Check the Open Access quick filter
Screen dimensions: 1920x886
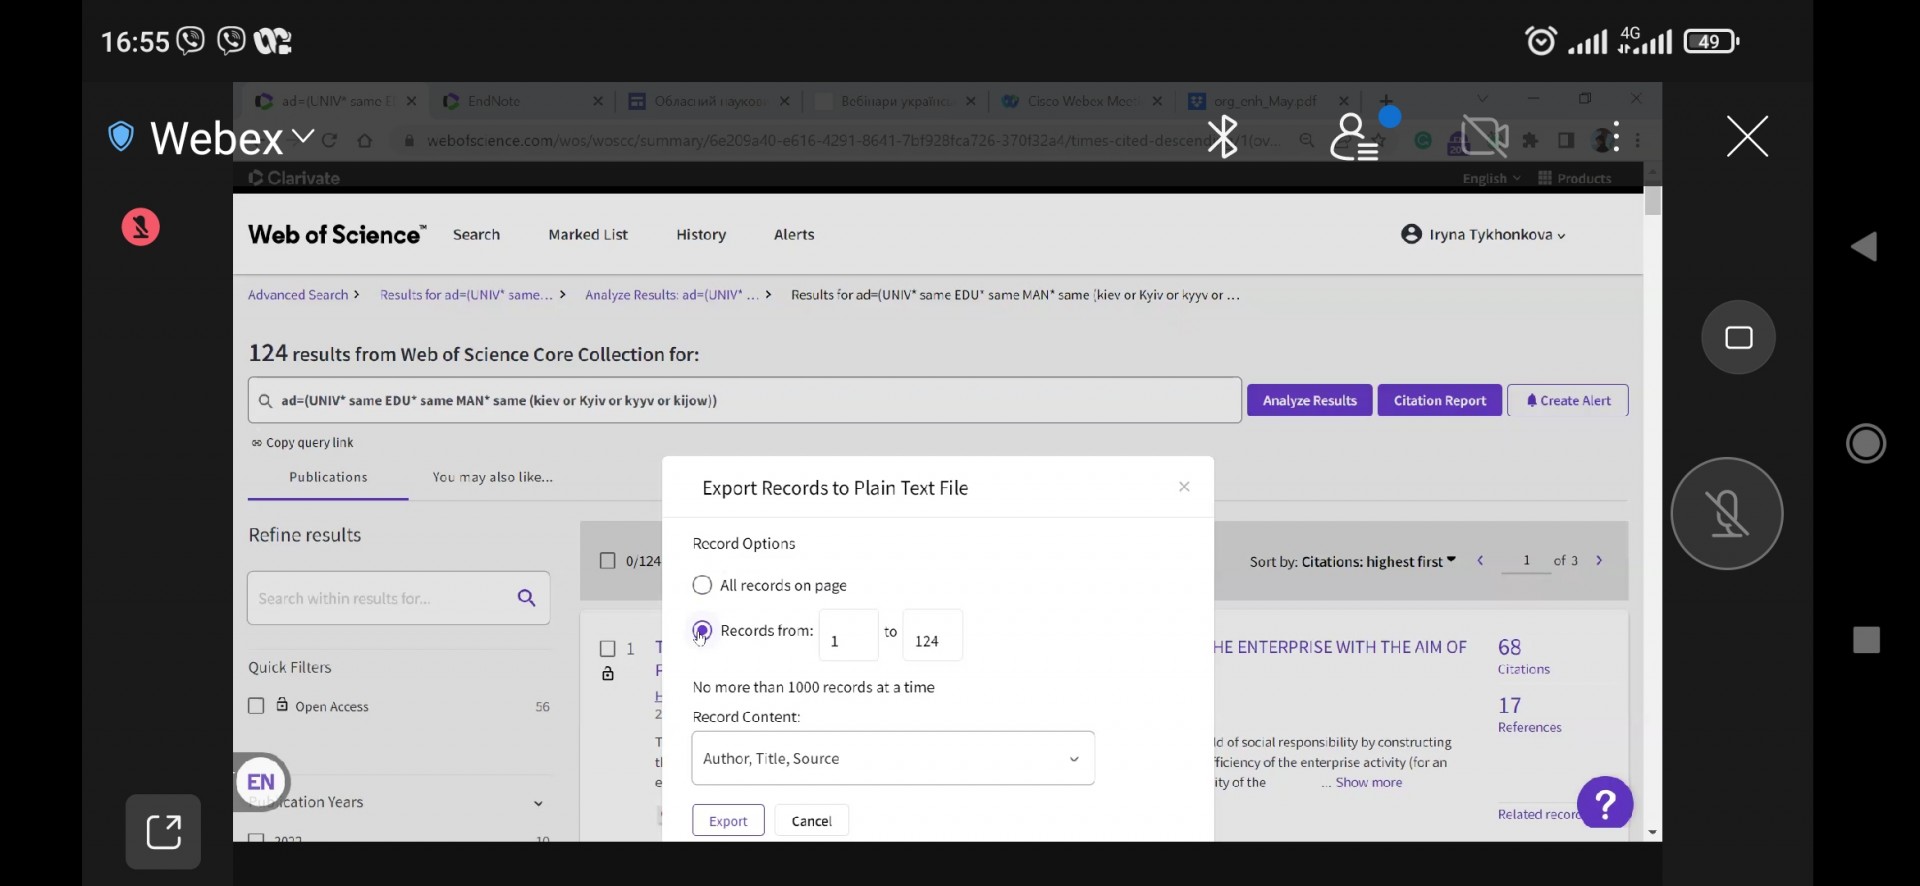pos(256,706)
